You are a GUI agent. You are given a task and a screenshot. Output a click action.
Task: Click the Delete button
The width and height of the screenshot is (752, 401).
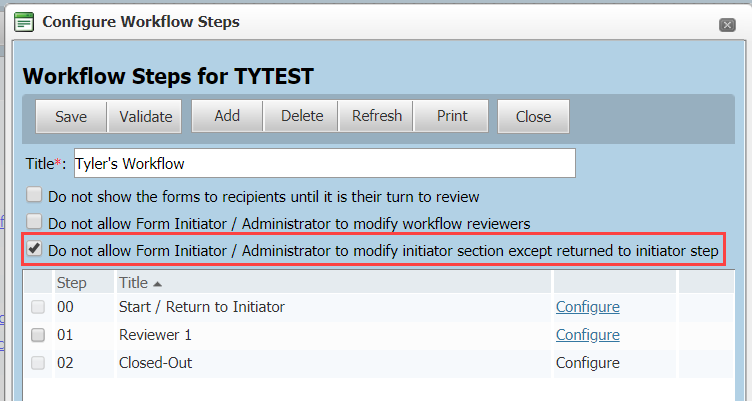302,116
